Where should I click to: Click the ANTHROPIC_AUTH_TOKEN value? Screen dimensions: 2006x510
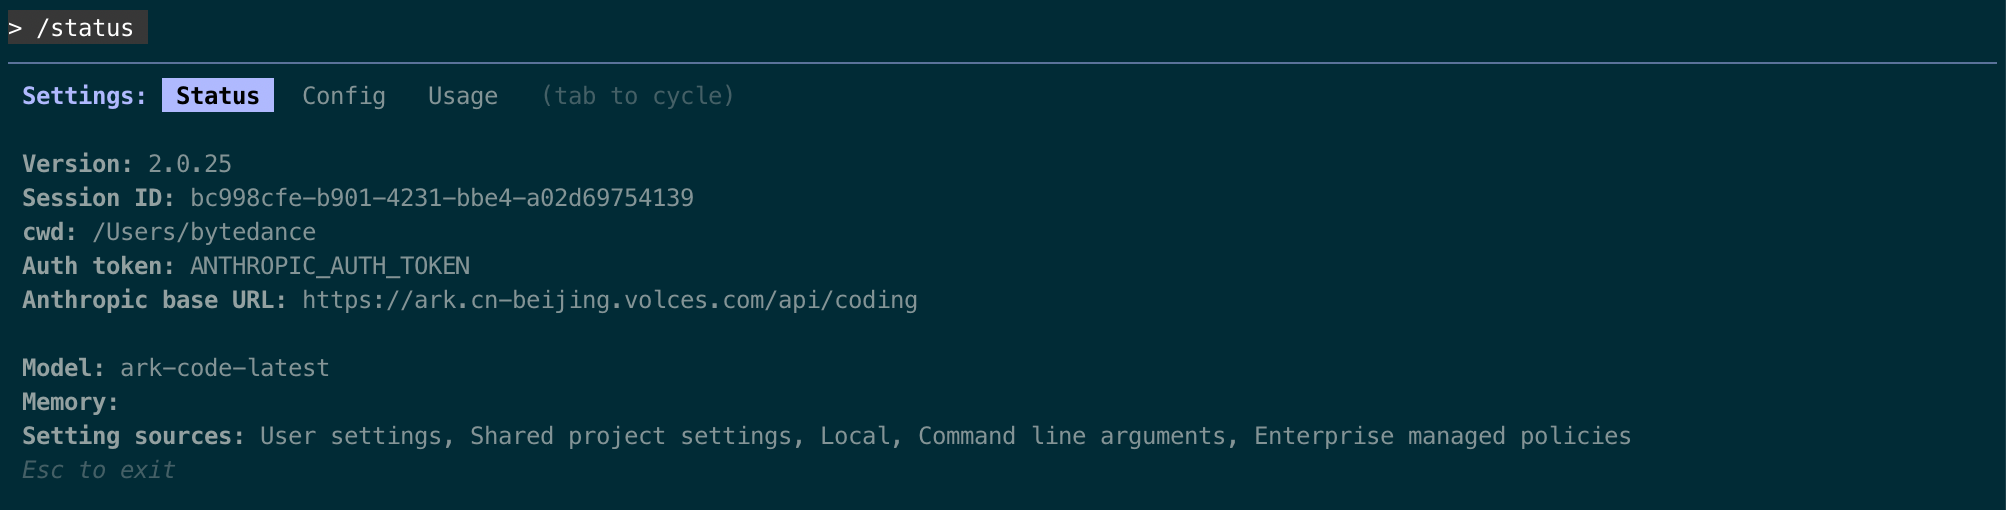pos(329,266)
